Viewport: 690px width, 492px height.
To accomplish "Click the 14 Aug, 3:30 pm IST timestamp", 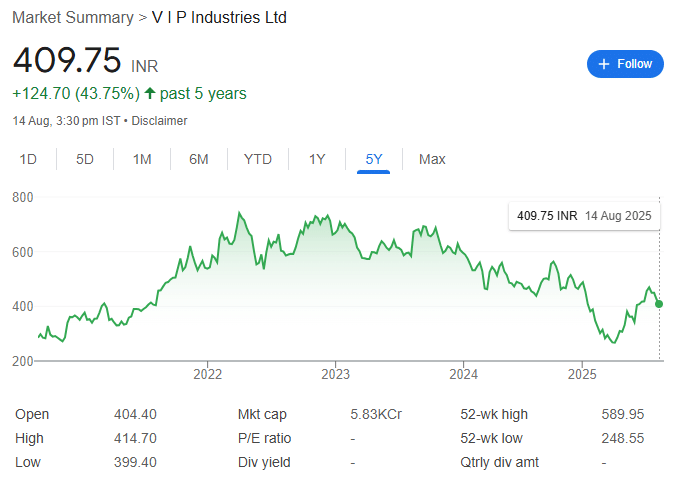I will click(66, 121).
